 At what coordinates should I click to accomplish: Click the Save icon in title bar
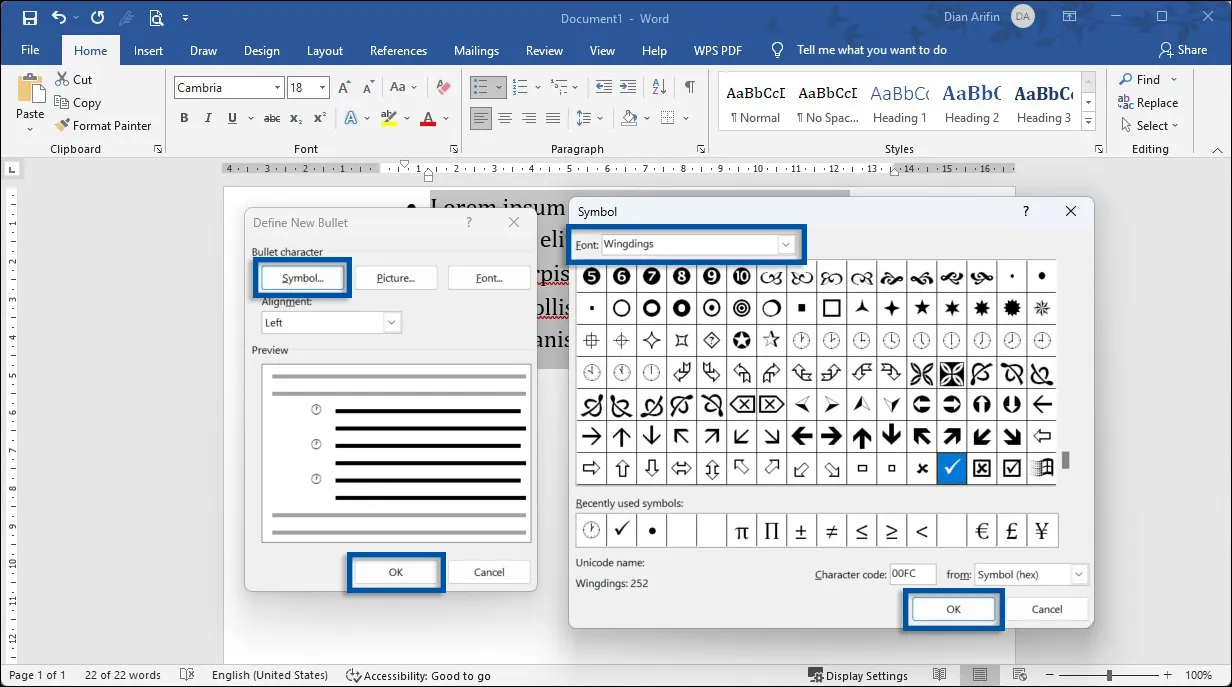[x=30, y=18]
